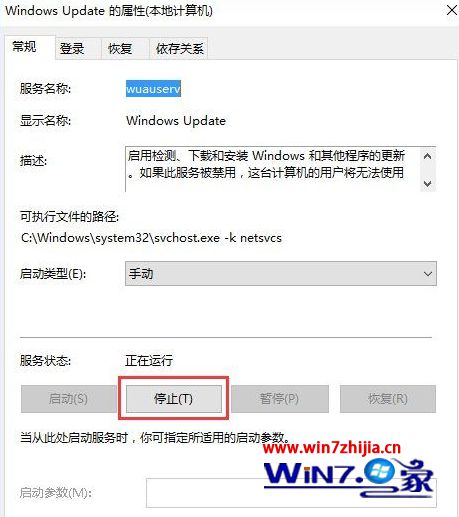Viewport: 459px width, 517px height.
Task: Click inside the 描述 description text box
Action: (273, 169)
